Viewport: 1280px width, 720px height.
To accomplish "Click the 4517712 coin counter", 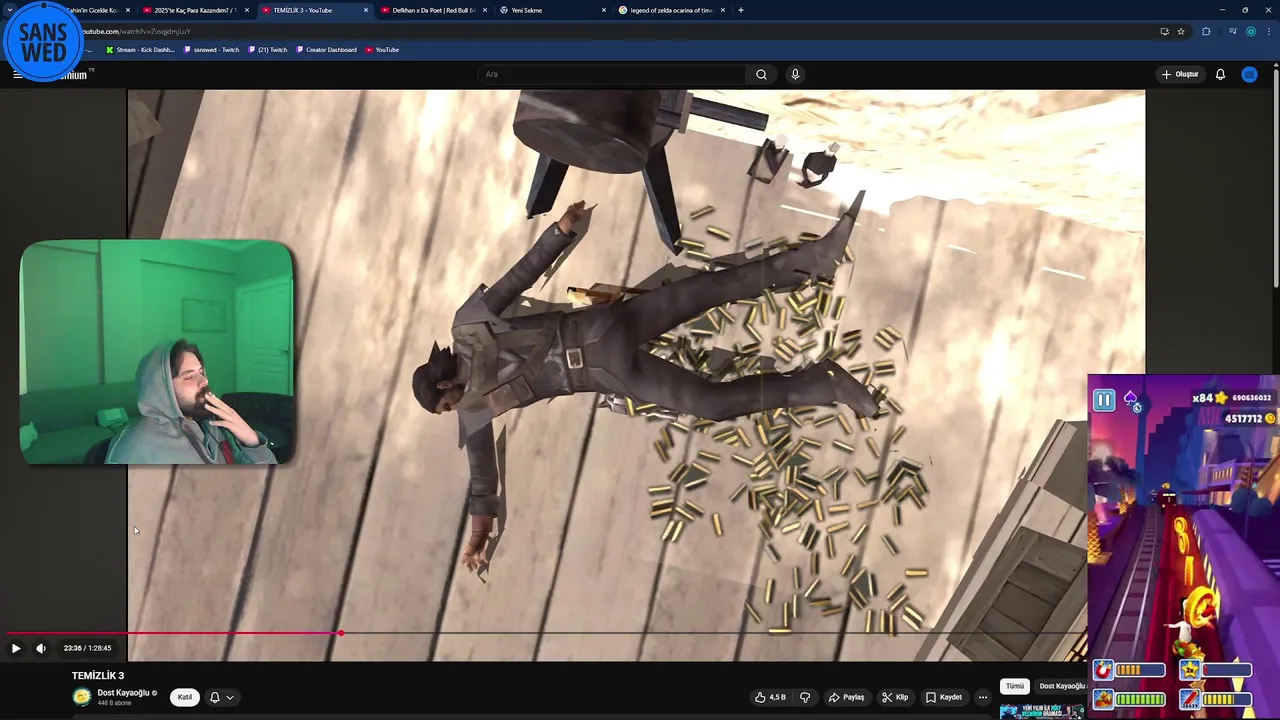I will pos(1249,419).
